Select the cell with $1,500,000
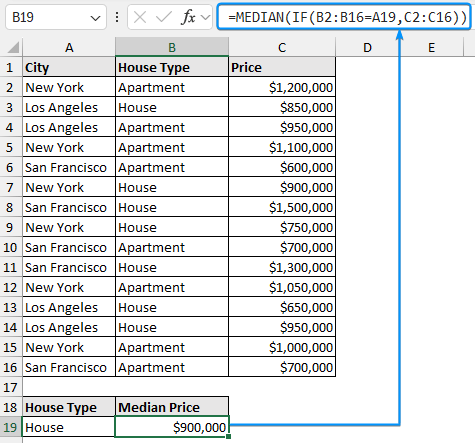The width and height of the screenshot is (475, 443). 282,207
